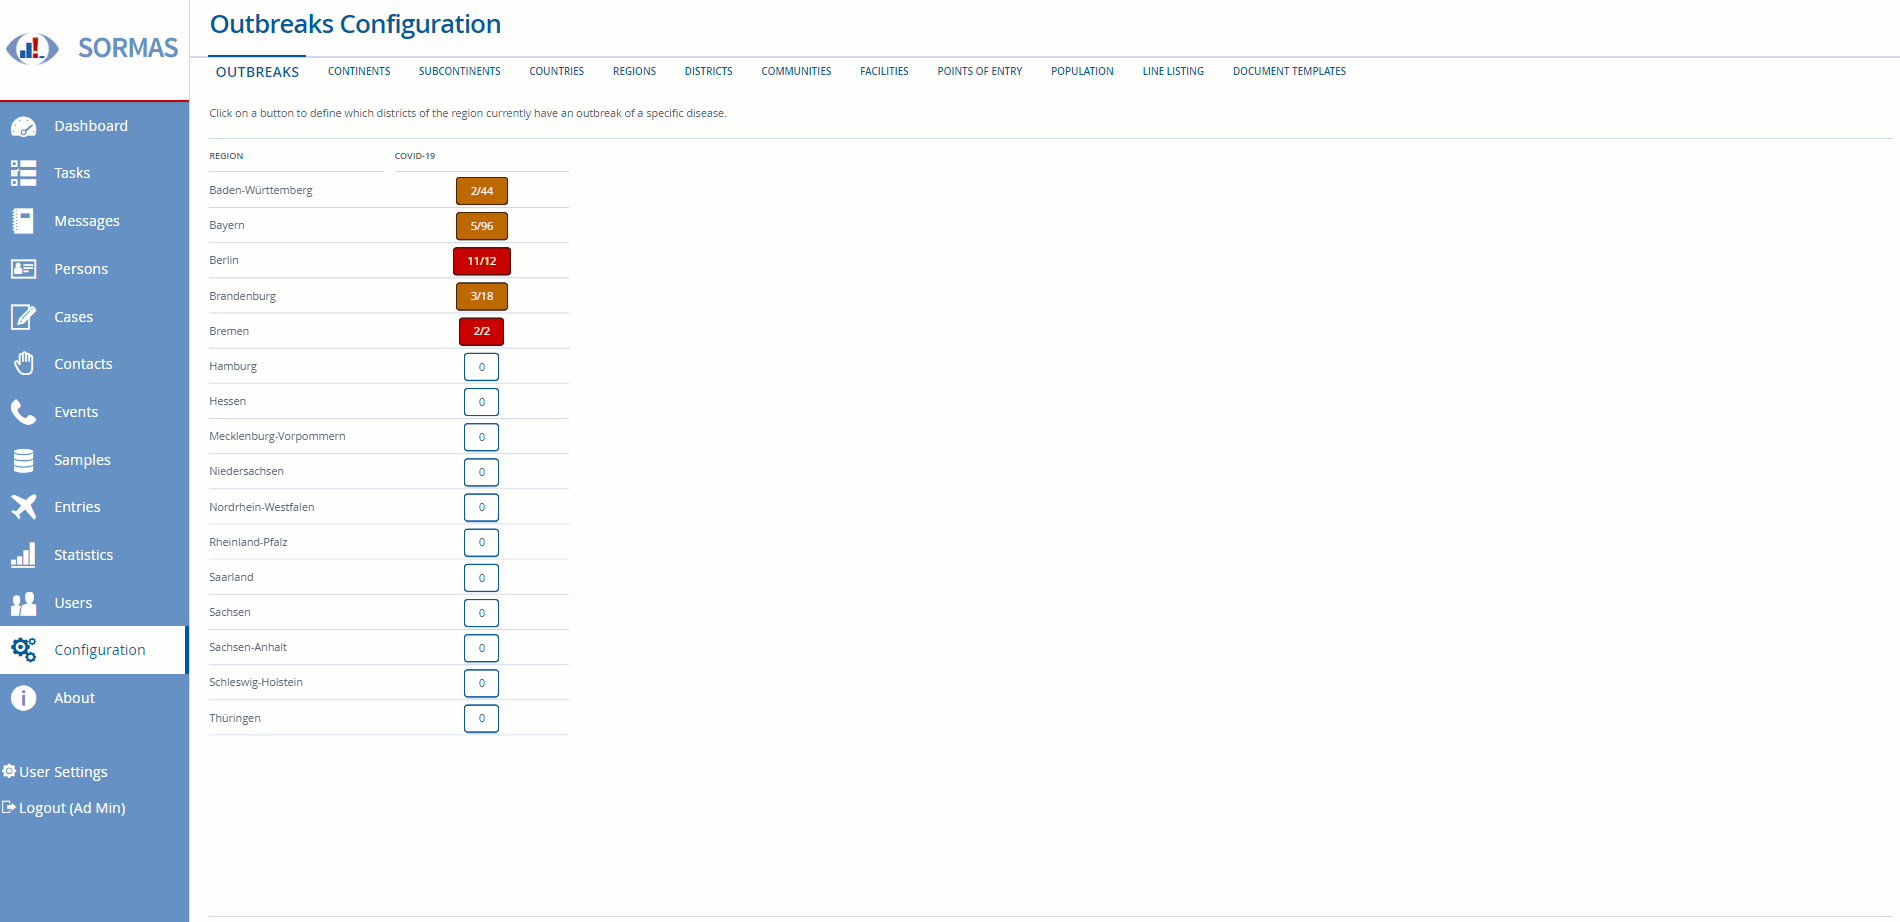Click Bremen 2/2 outbreak button

[482, 331]
